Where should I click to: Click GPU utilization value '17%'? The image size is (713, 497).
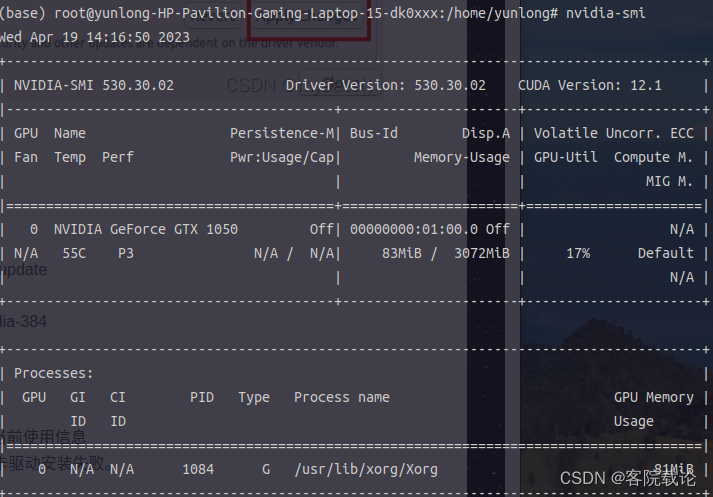click(578, 253)
